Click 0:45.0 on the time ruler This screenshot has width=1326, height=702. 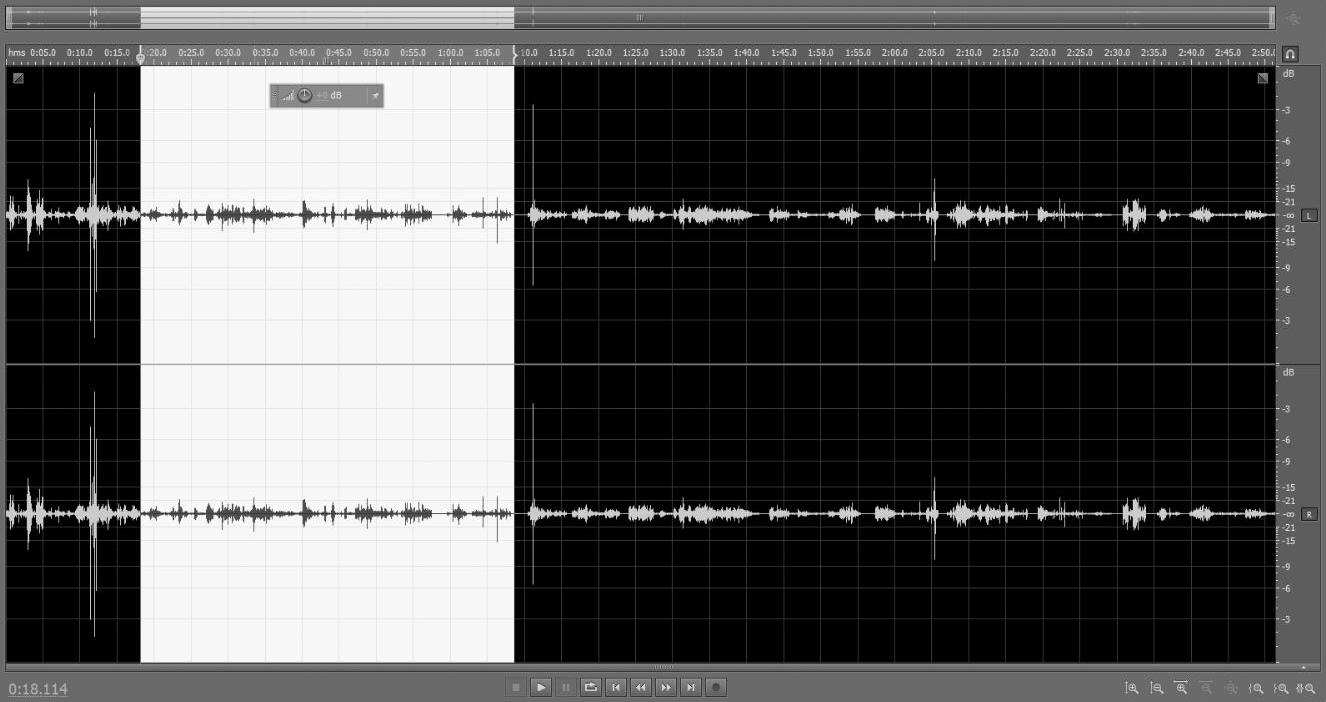[x=339, y=52]
